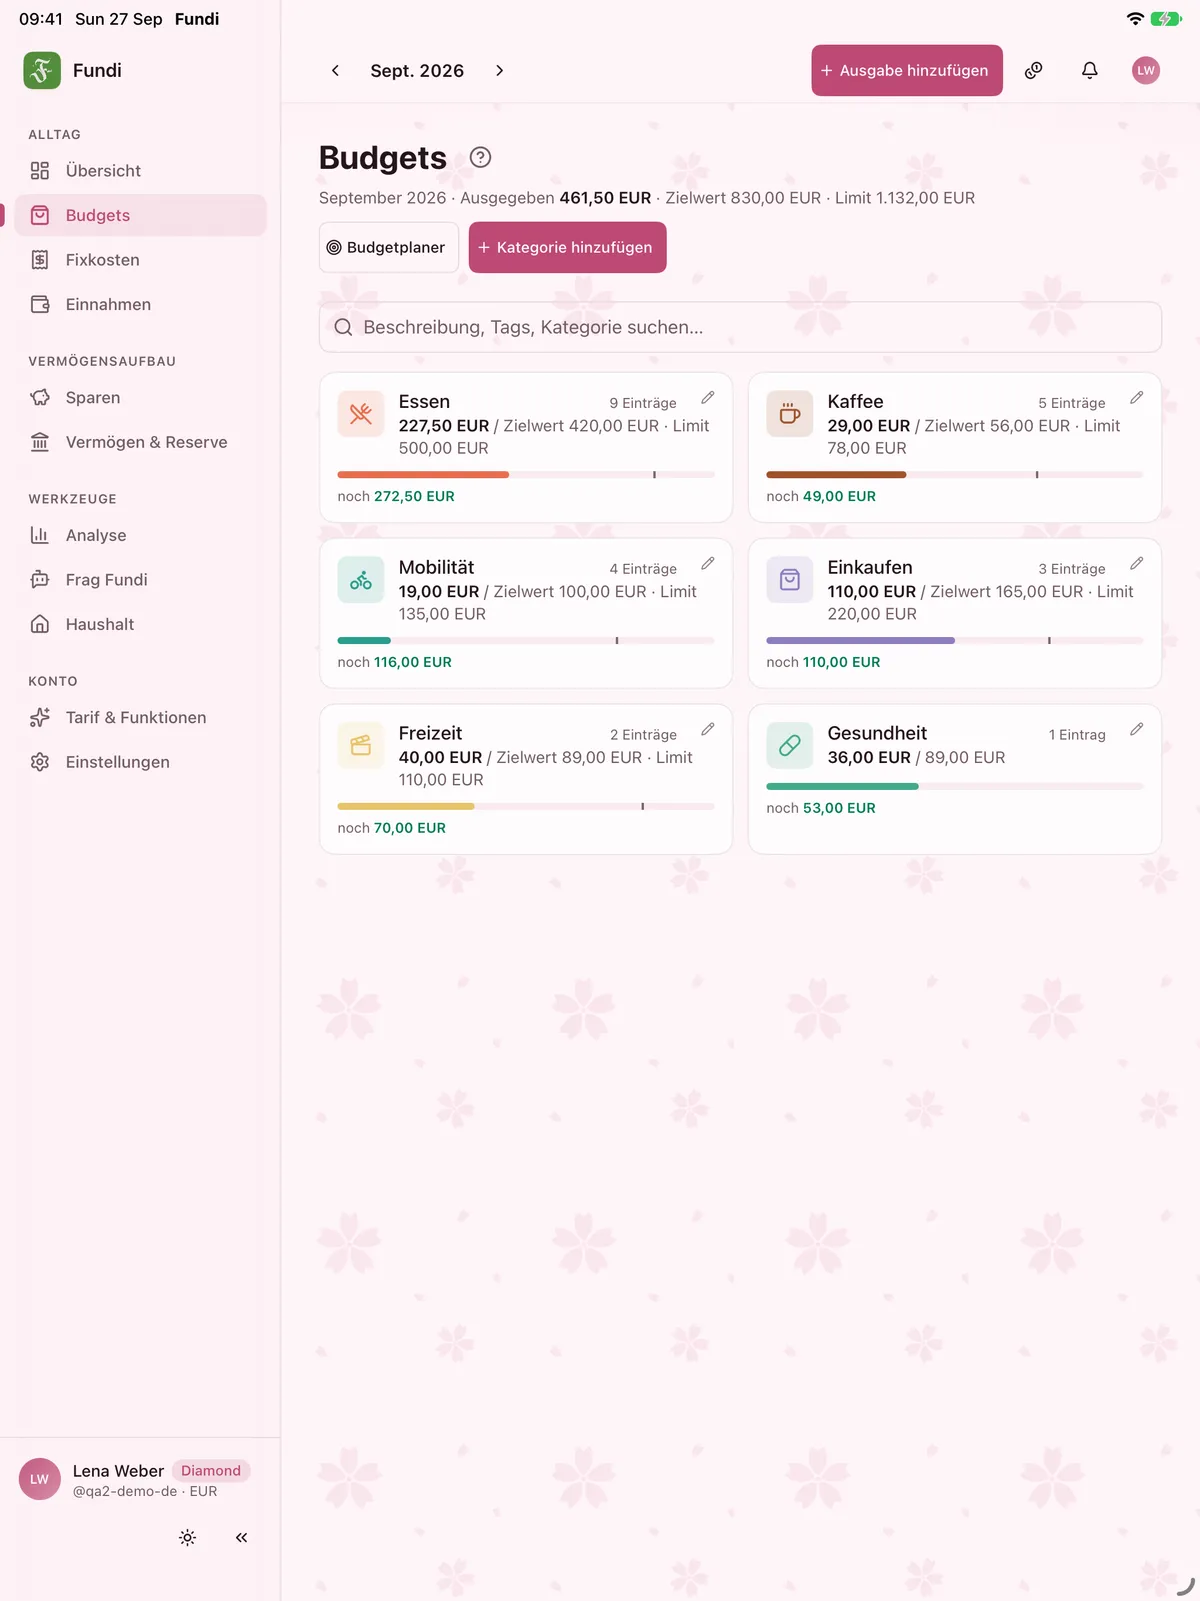Open Sparen in the sidebar

coord(140,398)
